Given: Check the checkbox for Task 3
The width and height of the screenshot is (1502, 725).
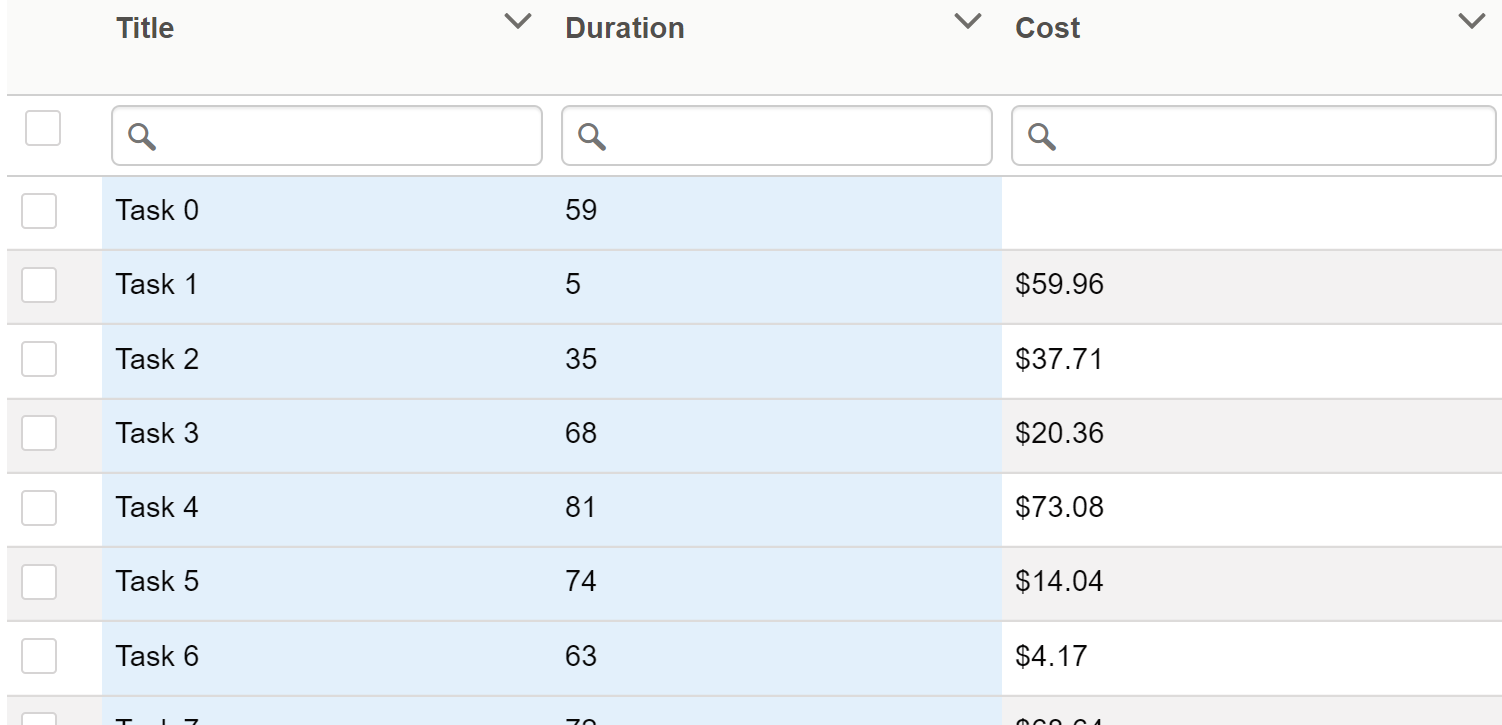Looking at the screenshot, I should coord(38,433).
